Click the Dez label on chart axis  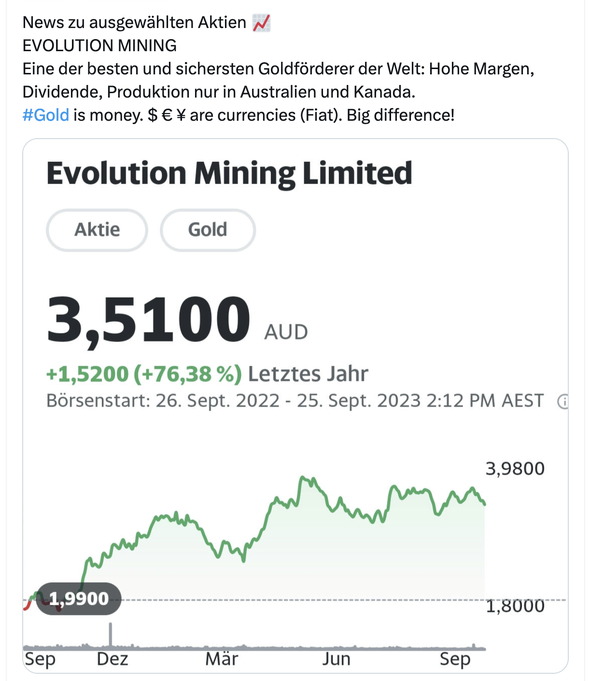click(112, 659)
